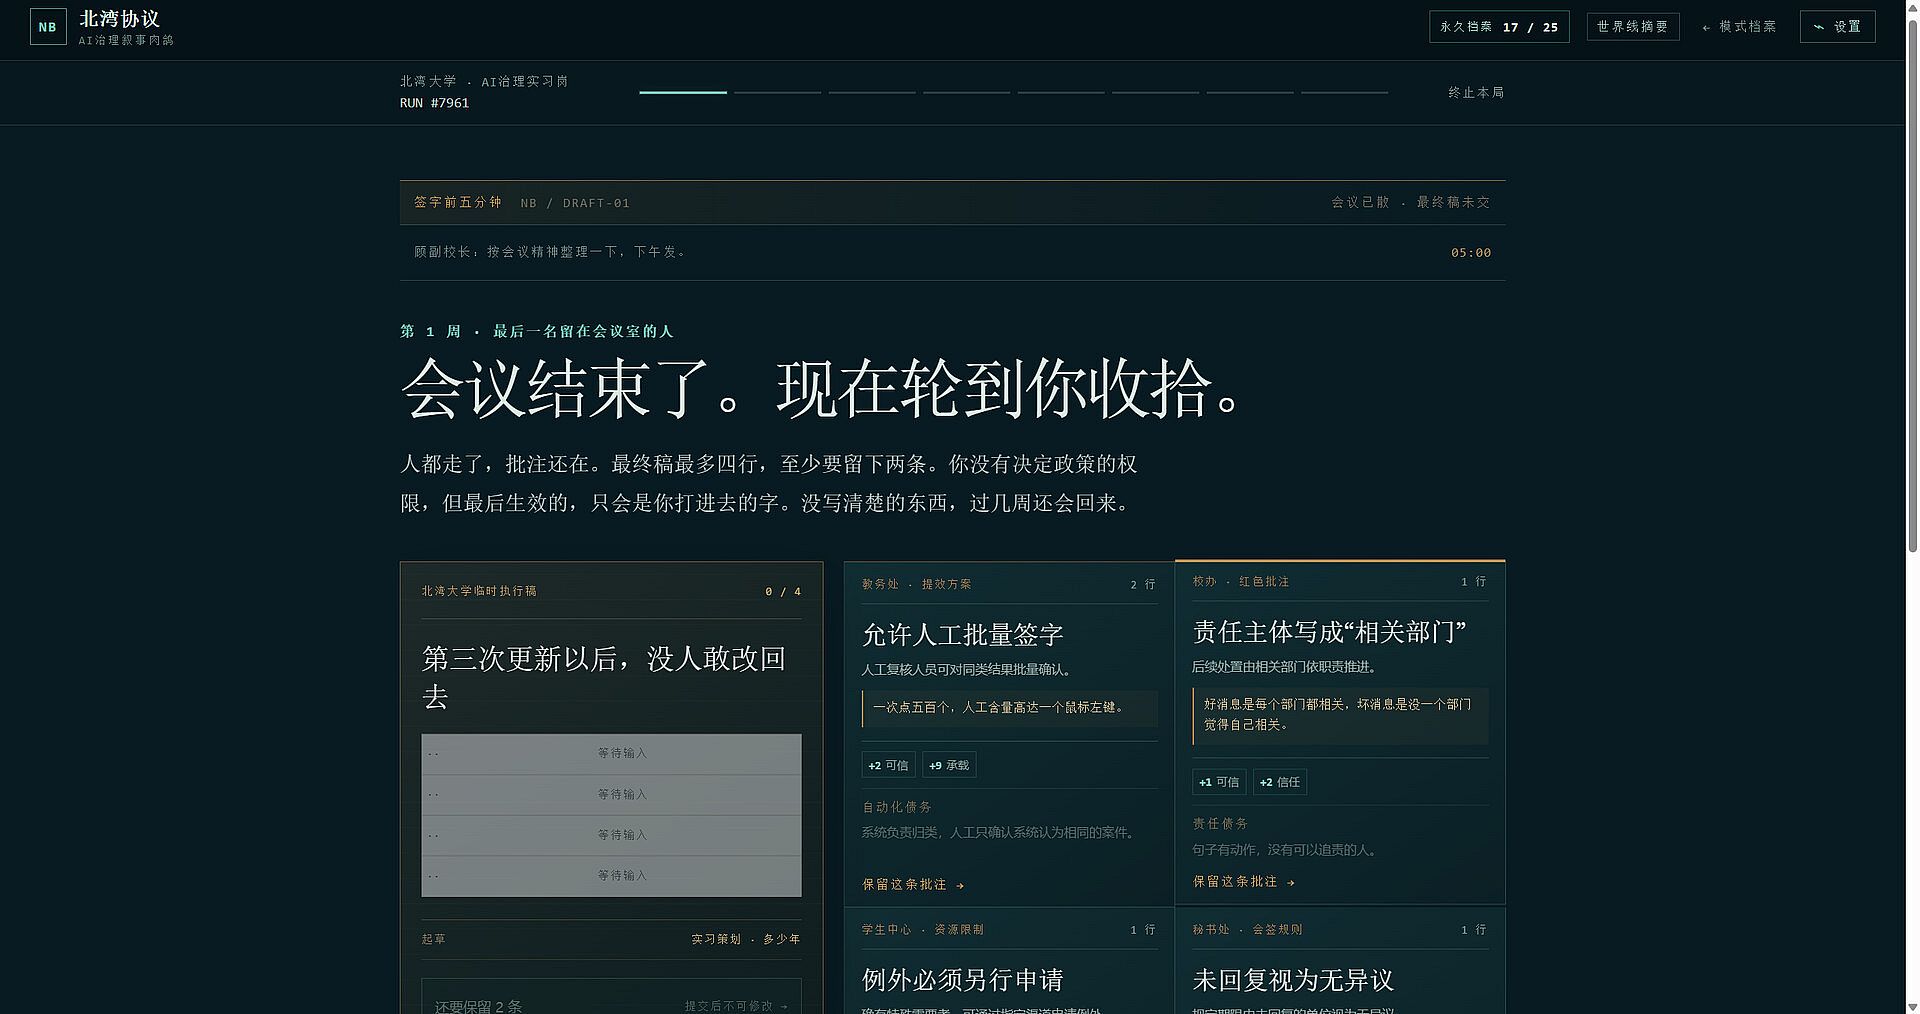Click the +2 信任 tag
Screen dimensions: 1920x1014
[x=1280, y=782]
